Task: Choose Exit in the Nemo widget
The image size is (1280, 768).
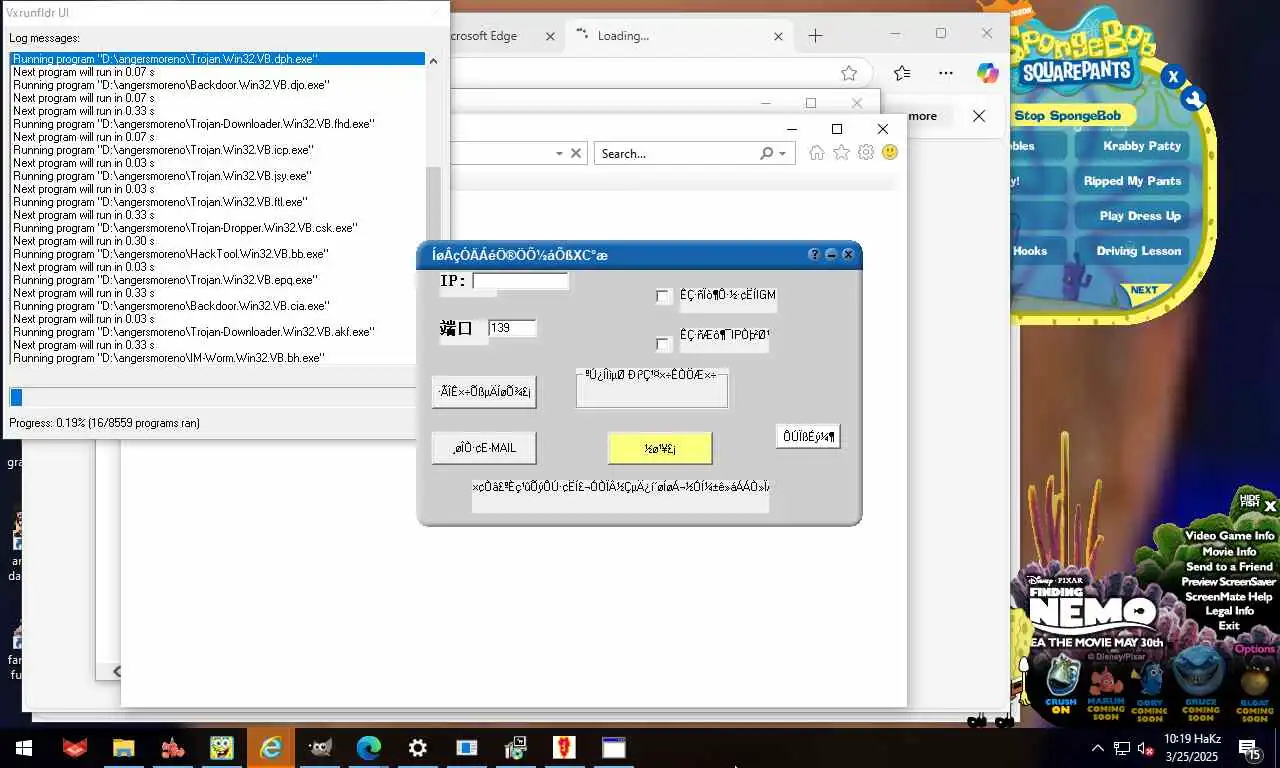Action: [x=1229, y=626]
